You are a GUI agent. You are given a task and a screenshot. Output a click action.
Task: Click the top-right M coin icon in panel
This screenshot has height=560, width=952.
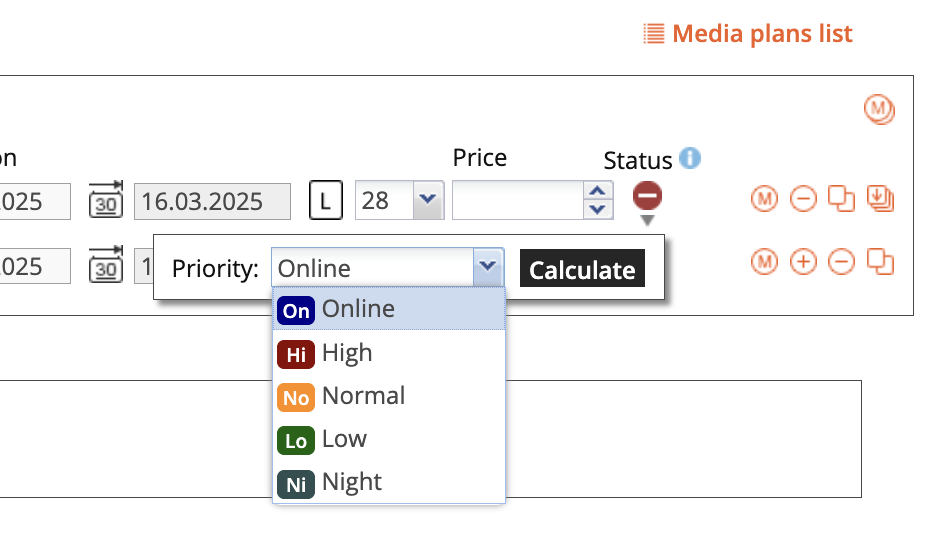879,109
